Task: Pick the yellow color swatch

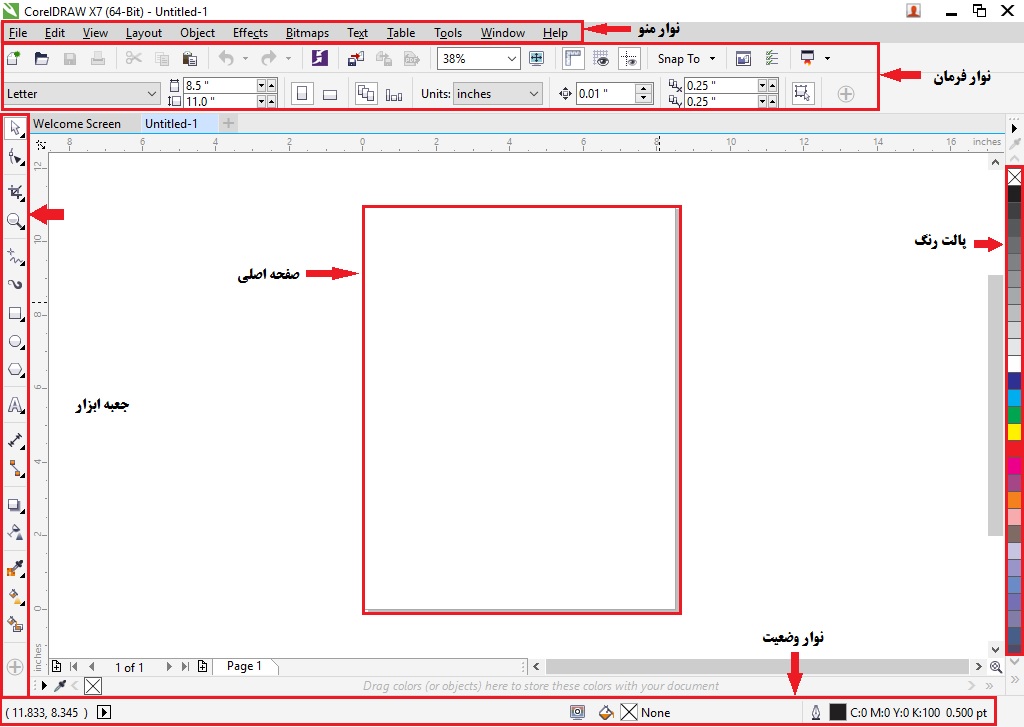Action: coord(1014,431)
